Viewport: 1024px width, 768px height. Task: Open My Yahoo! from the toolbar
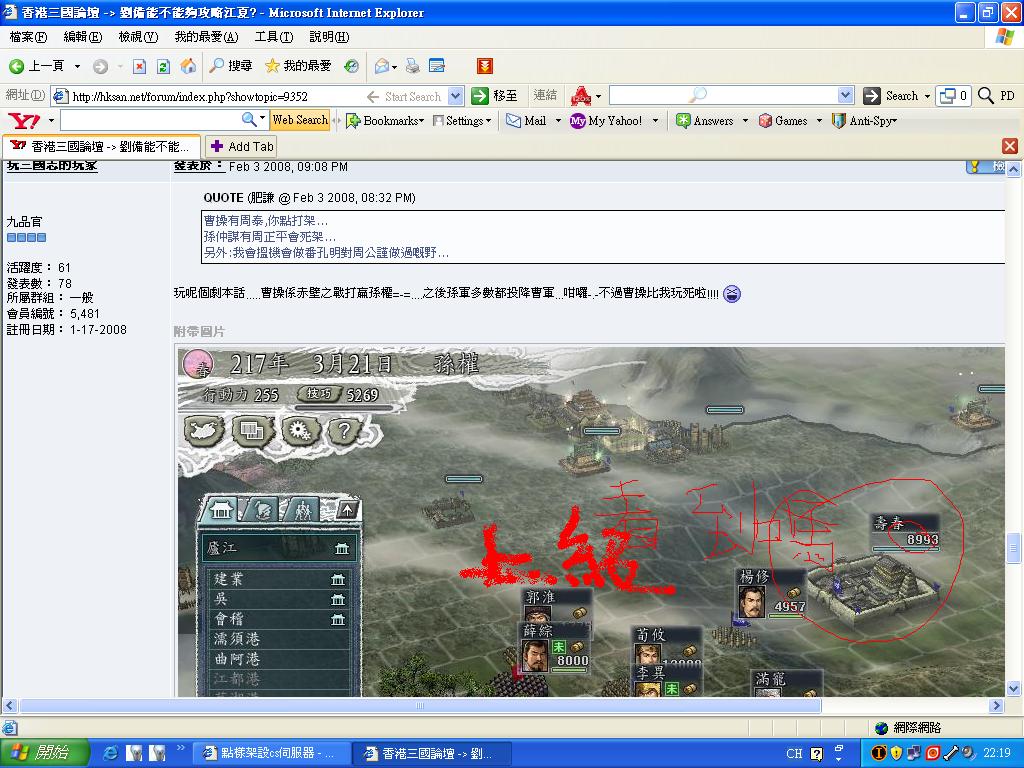pyautogui.click(x=606, y=121)
